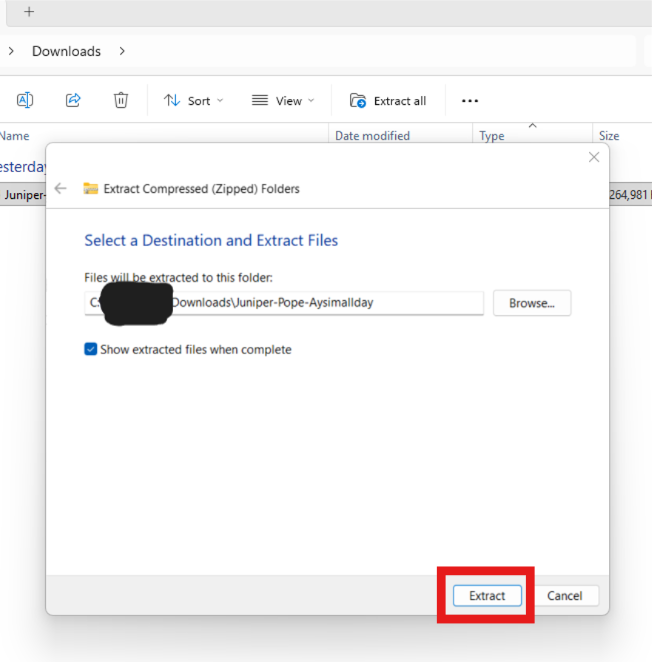Sort by the Date modified column header

[x=372, y=136]
